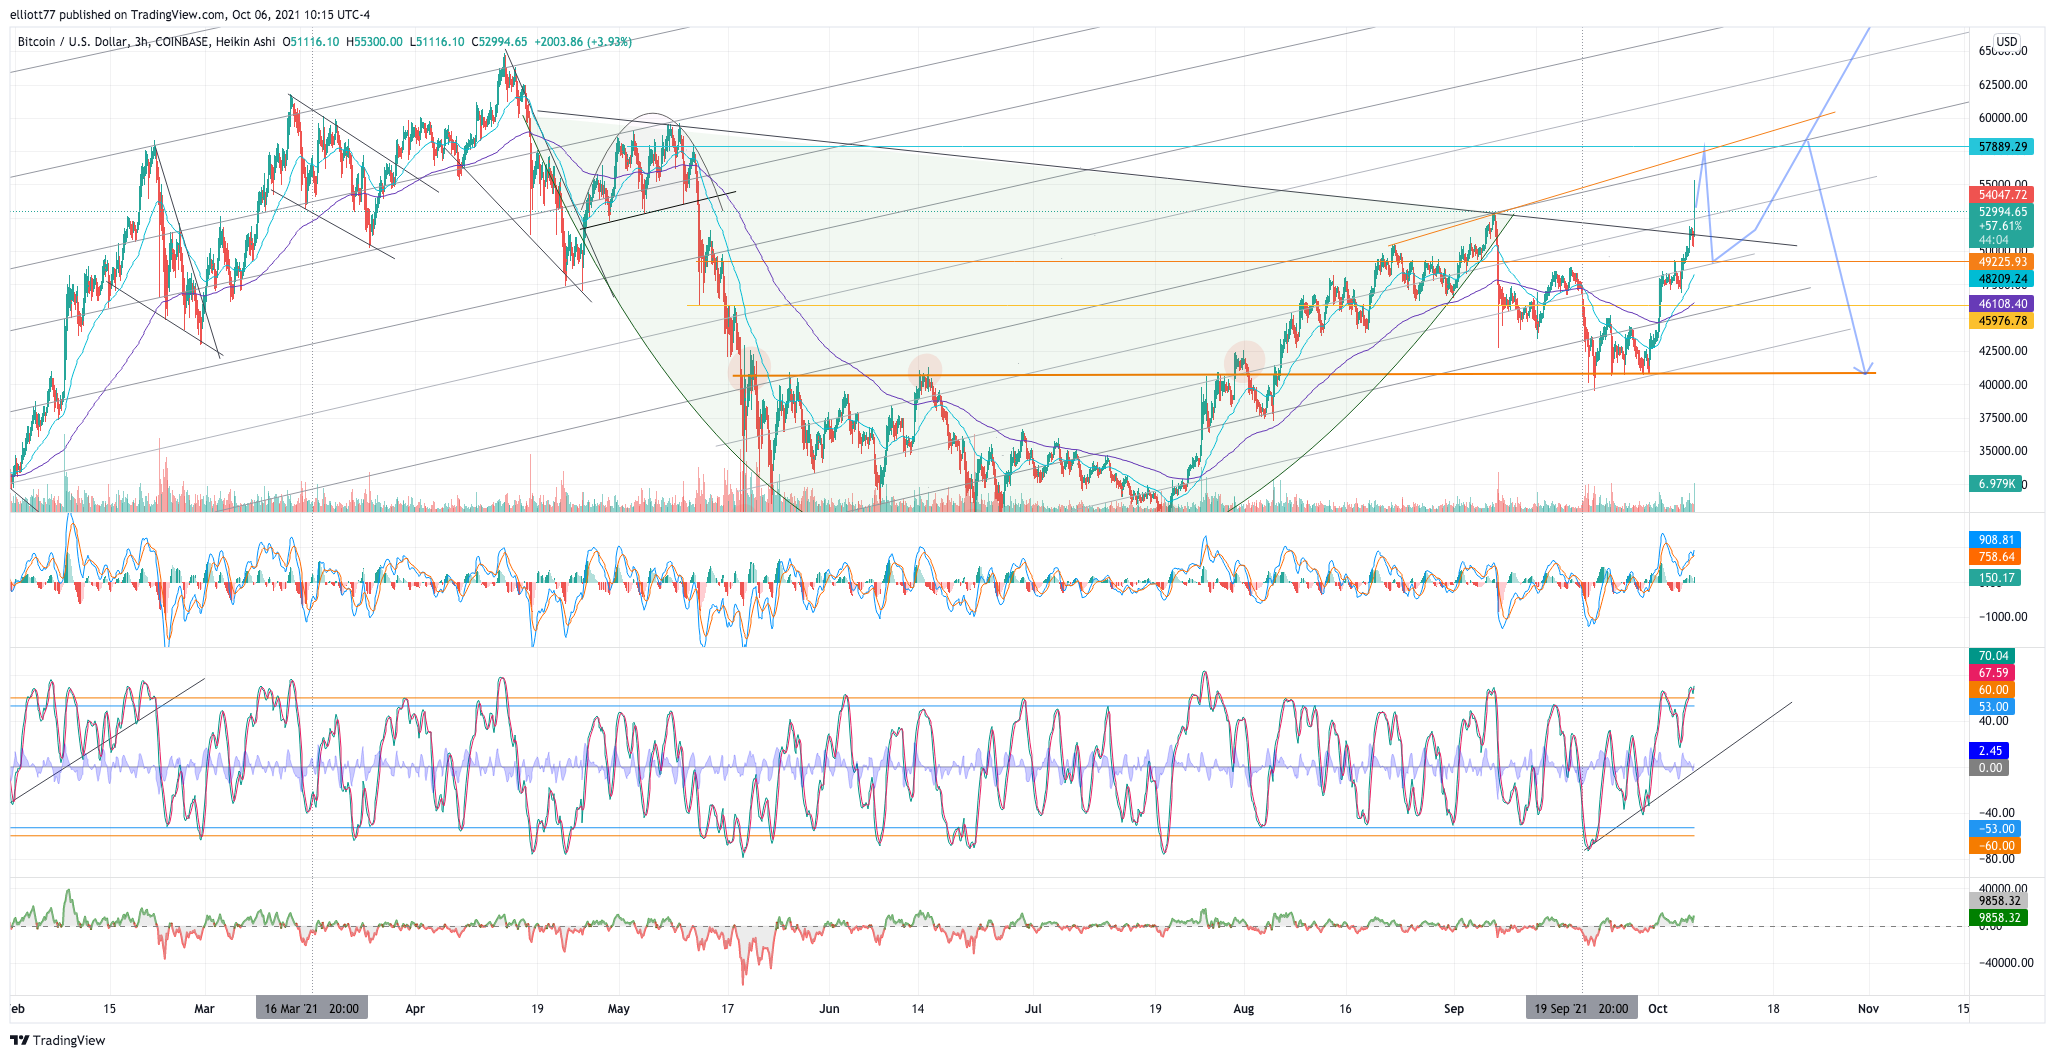Click the 19 Sep '21 20:00 date marker

(x=1581, y=1008)
